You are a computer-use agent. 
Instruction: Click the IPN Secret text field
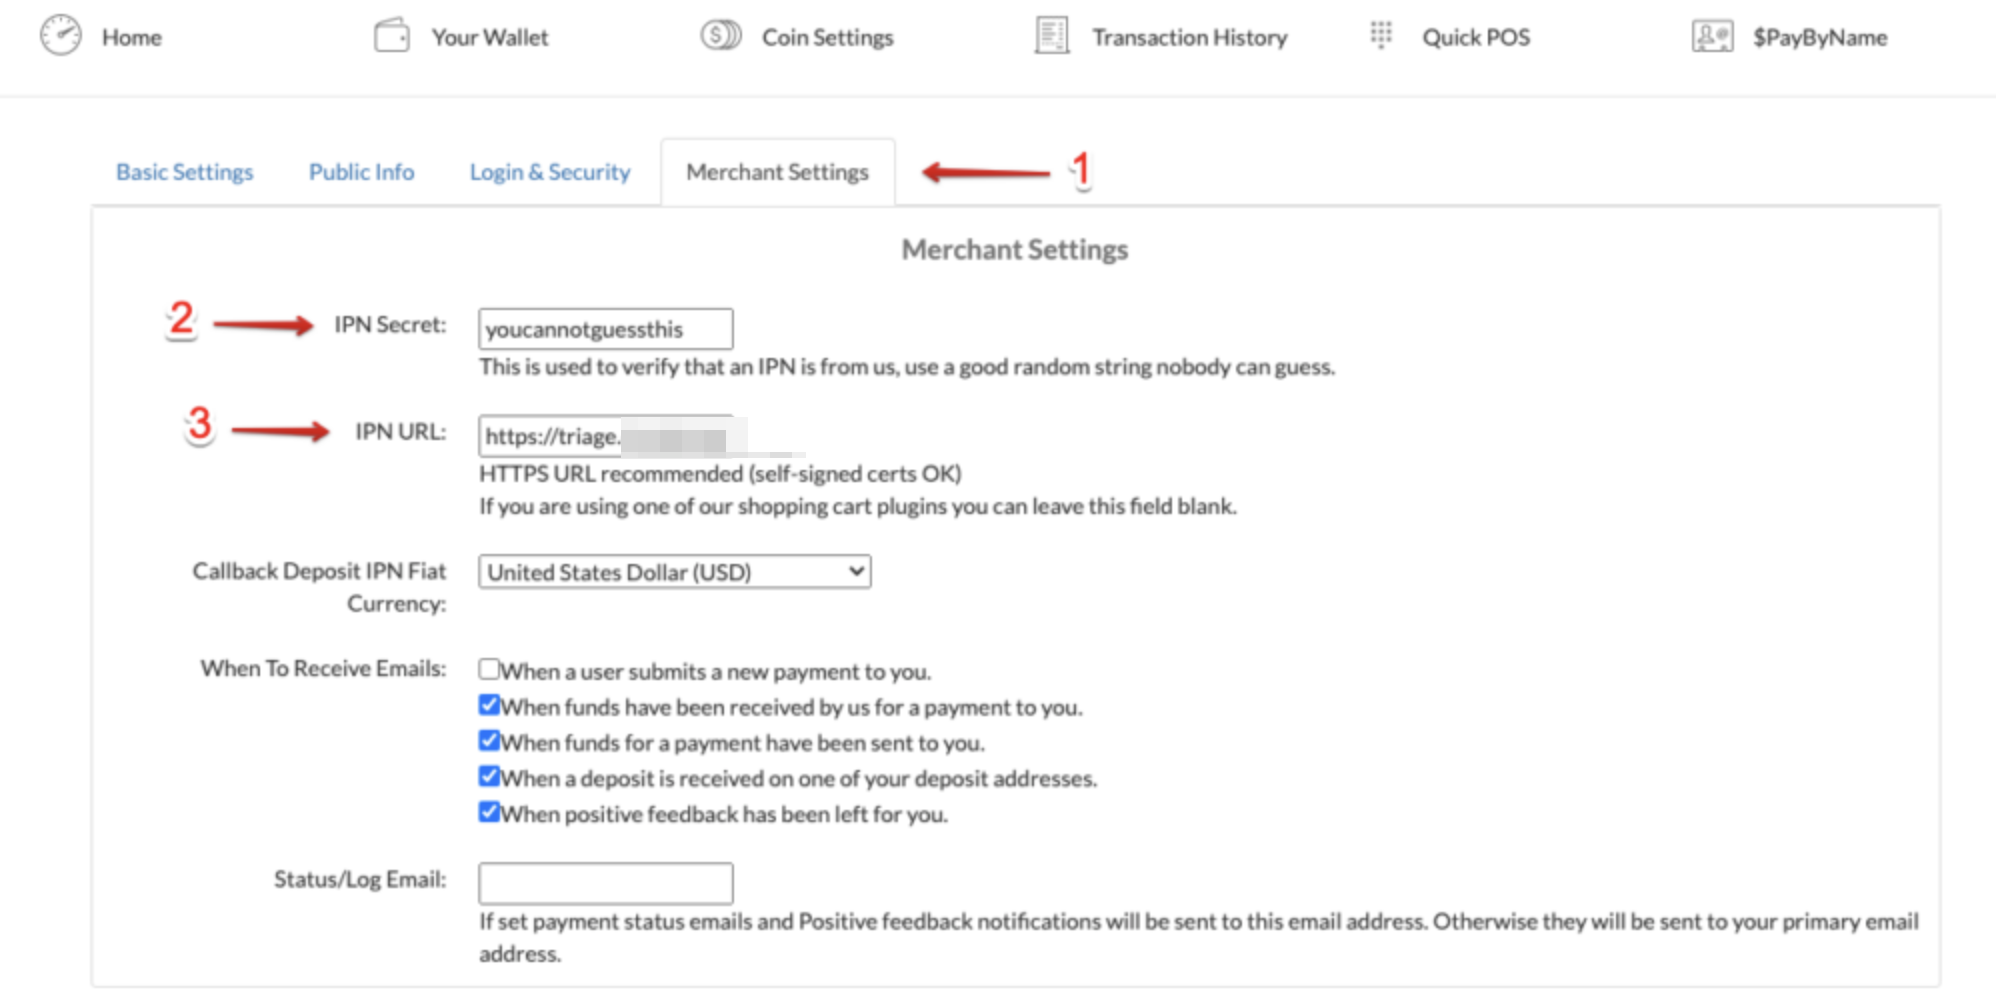point(605,329)
